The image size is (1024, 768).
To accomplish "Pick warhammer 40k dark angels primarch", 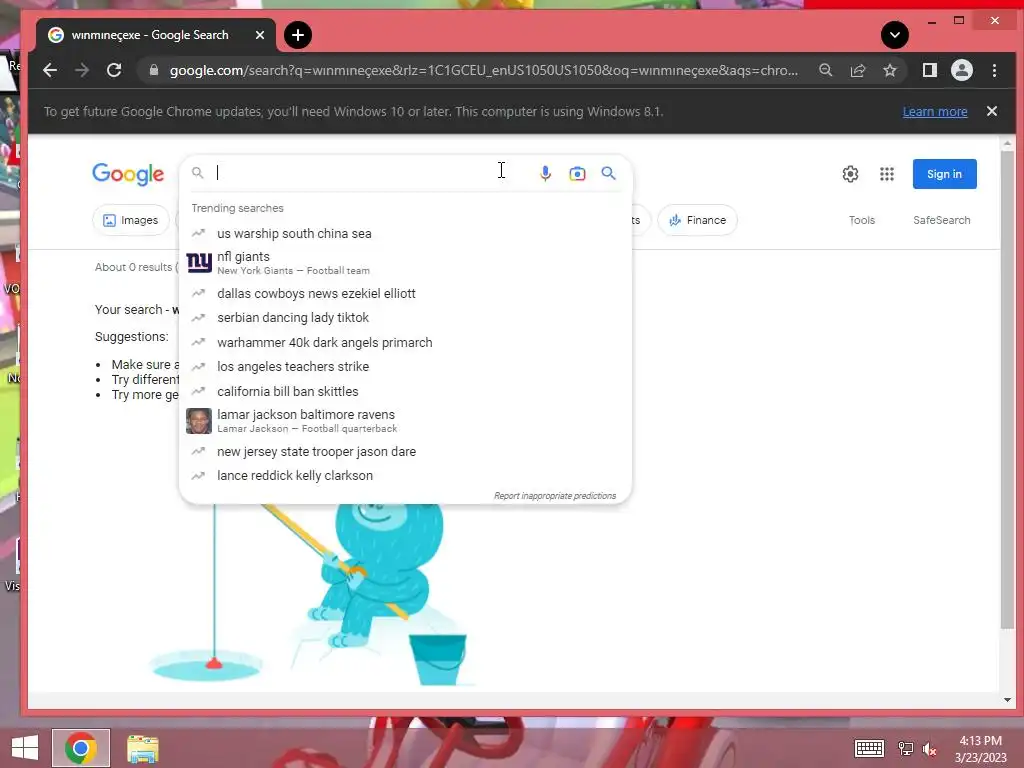I will [405, 343].
